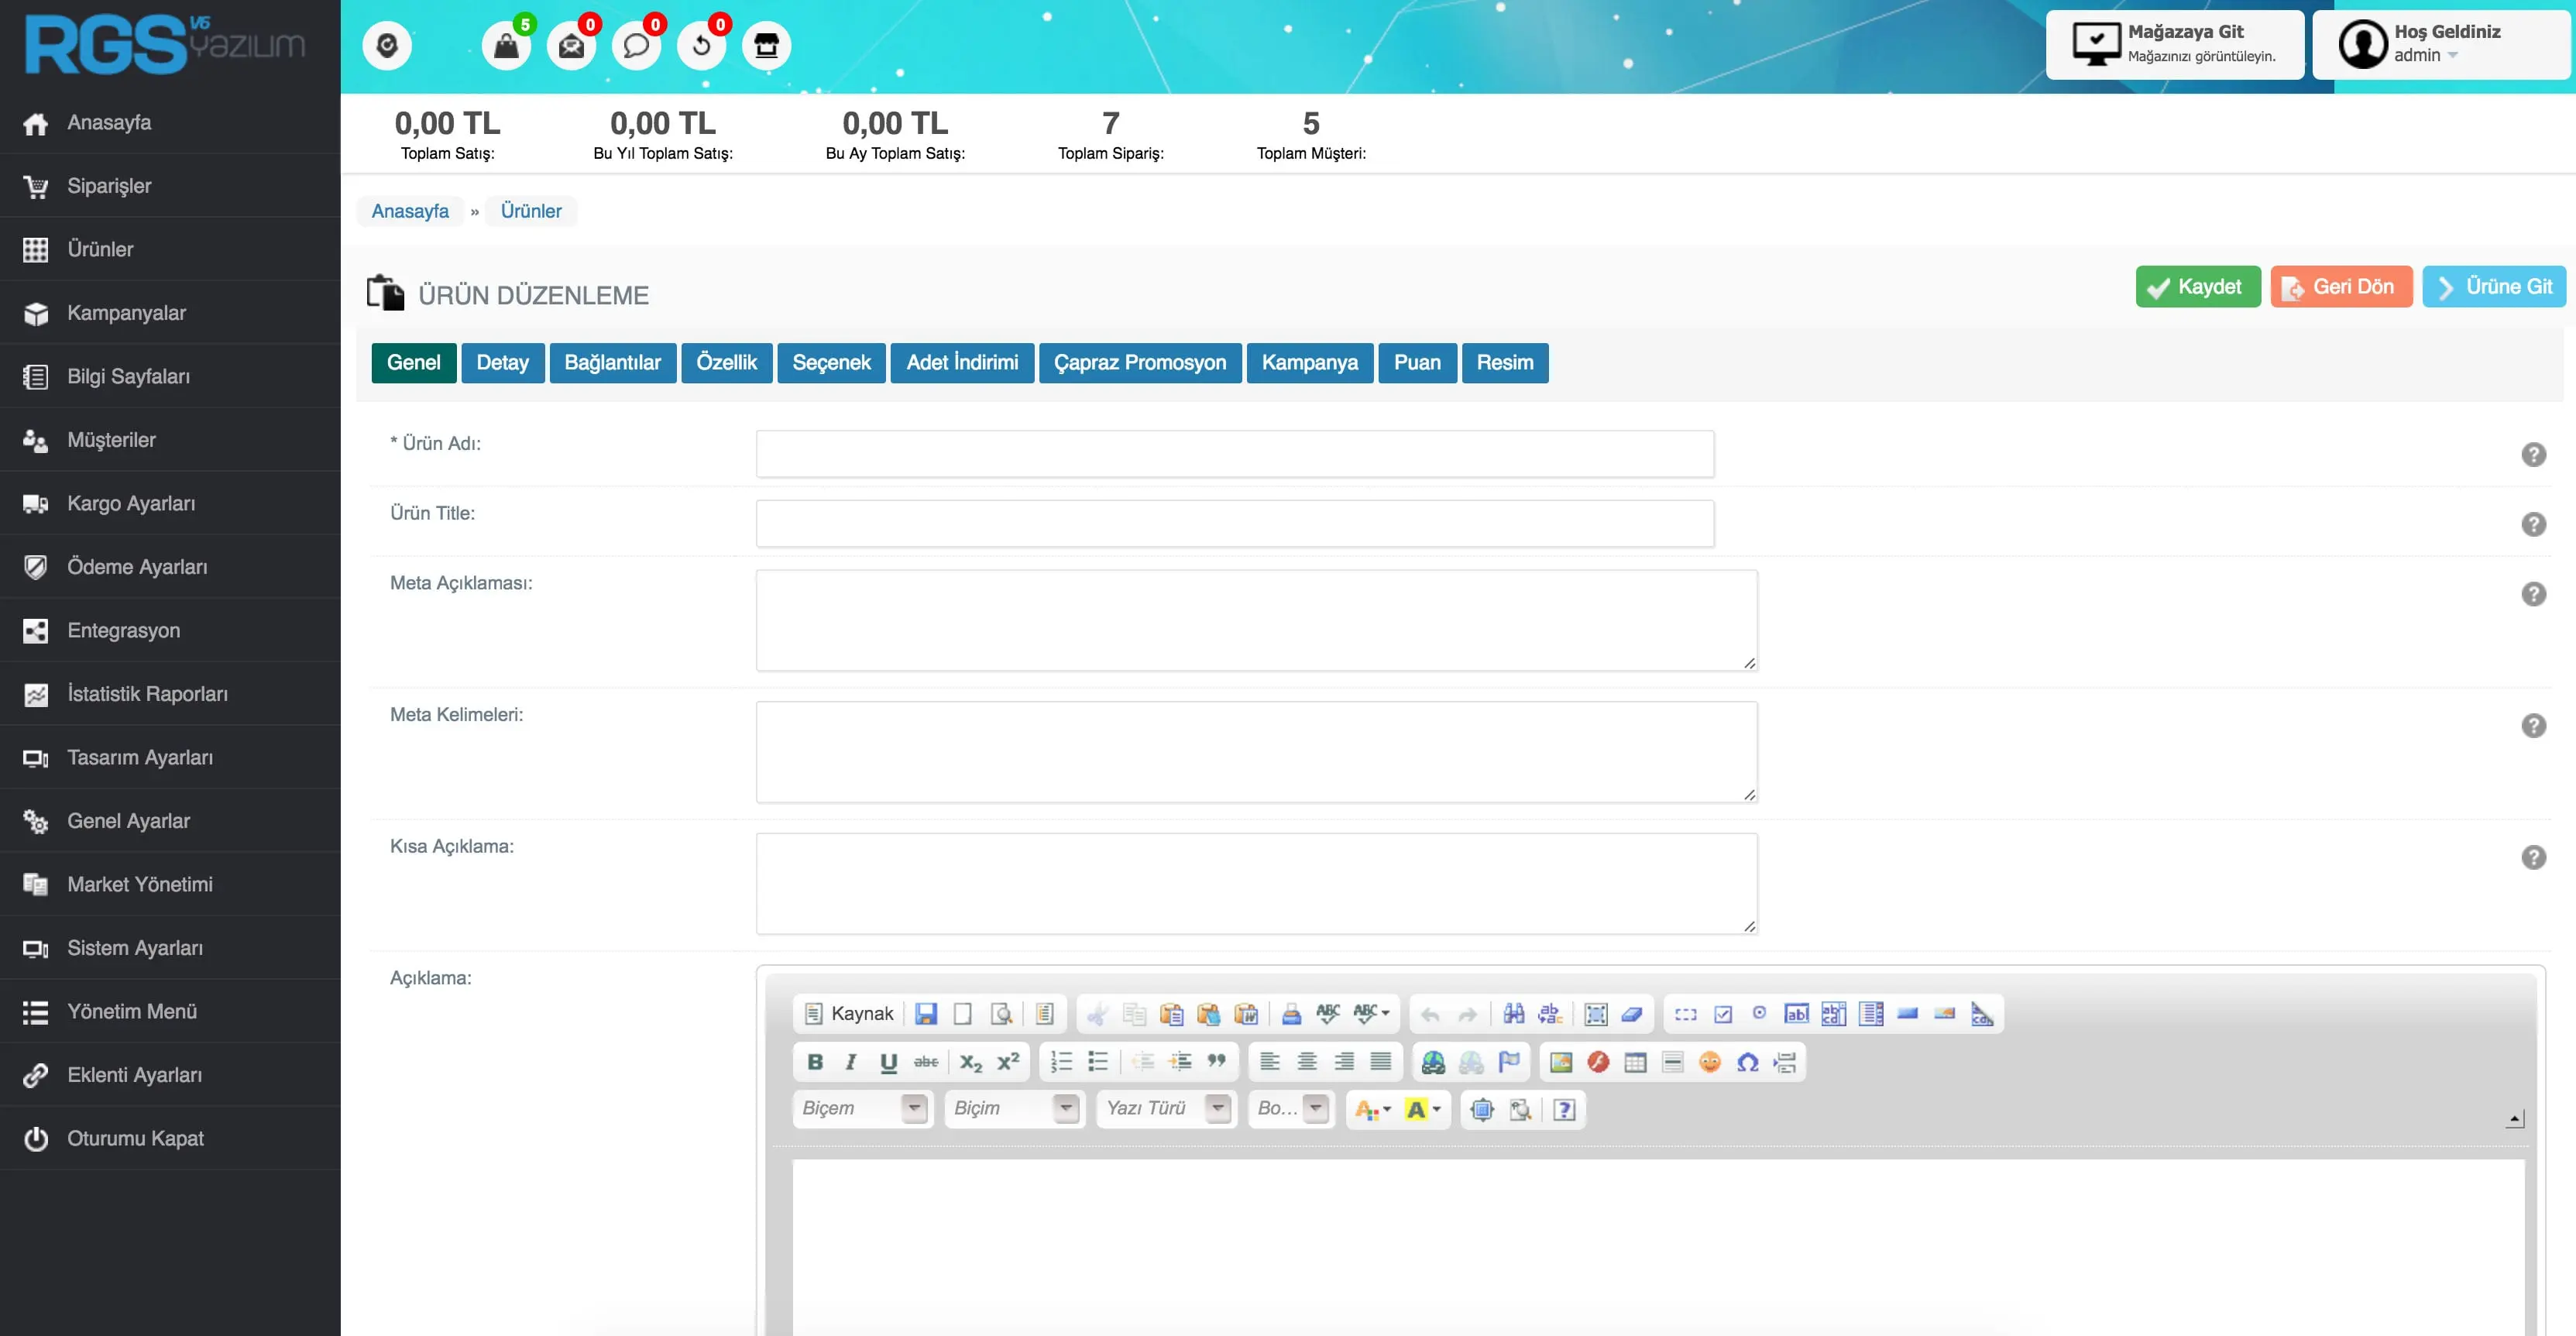The height and width of the screenshot is (1336, 2576).
Task: Insert a numbered list
Action: tap(1061, 1062)
